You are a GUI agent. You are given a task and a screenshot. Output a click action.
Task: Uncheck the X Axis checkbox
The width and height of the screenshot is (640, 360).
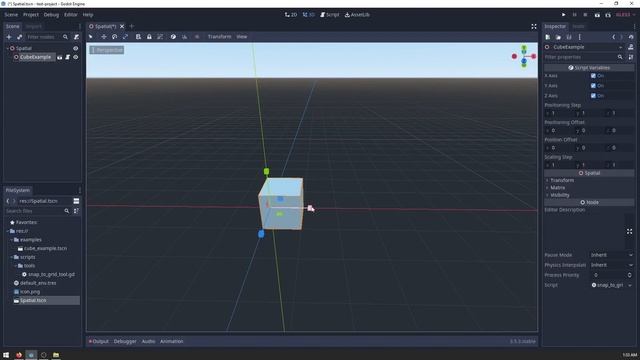593,76
